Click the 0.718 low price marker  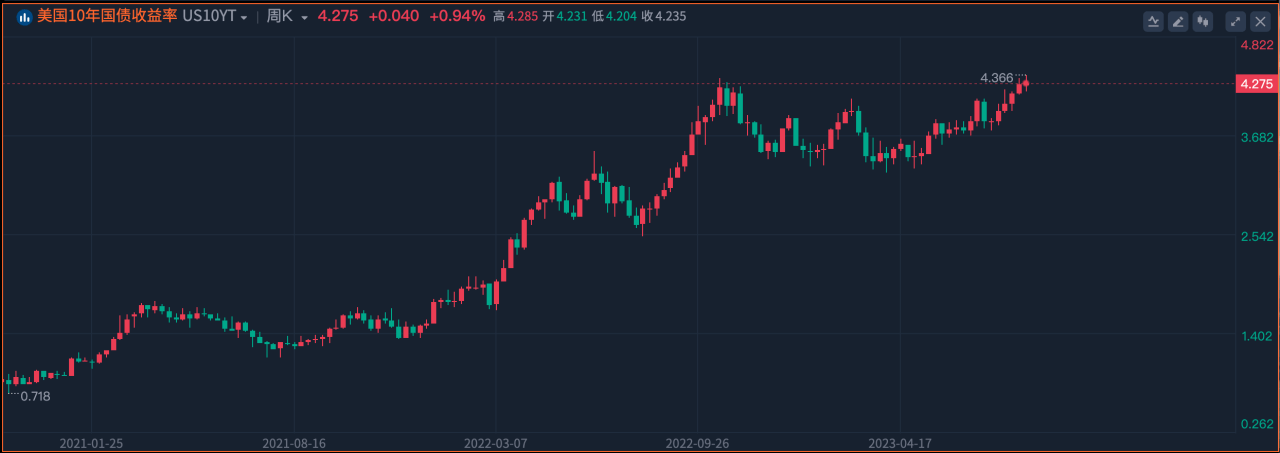point(35,396)
